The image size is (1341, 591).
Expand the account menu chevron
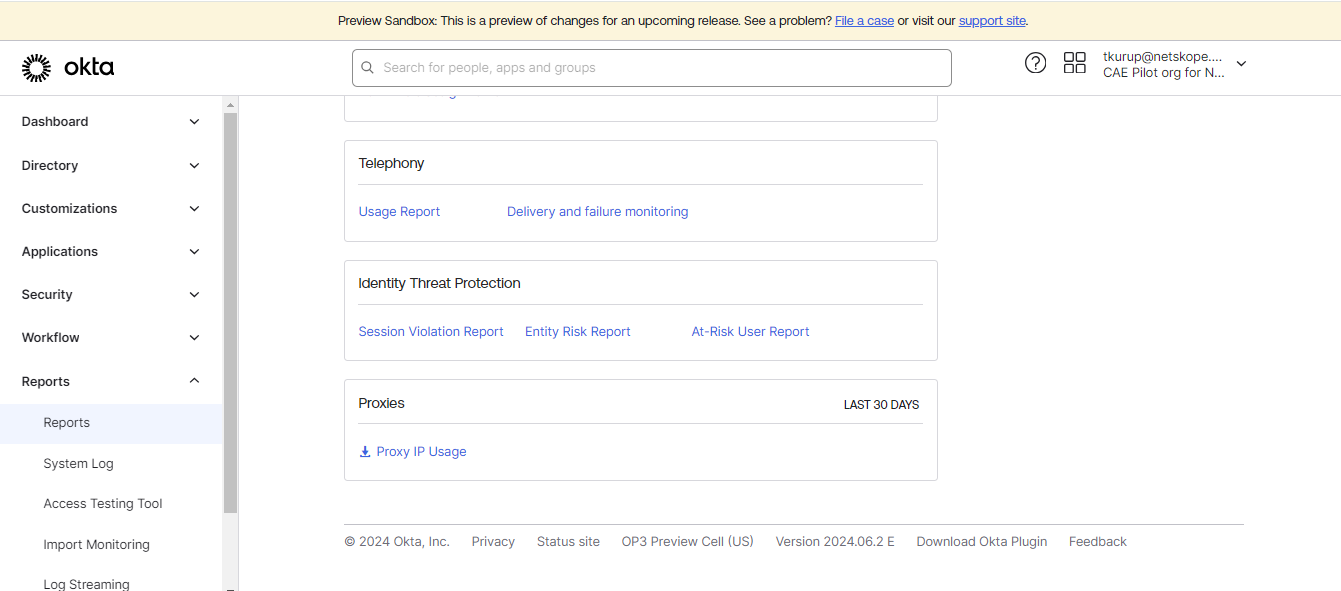tap(1241, 64)
